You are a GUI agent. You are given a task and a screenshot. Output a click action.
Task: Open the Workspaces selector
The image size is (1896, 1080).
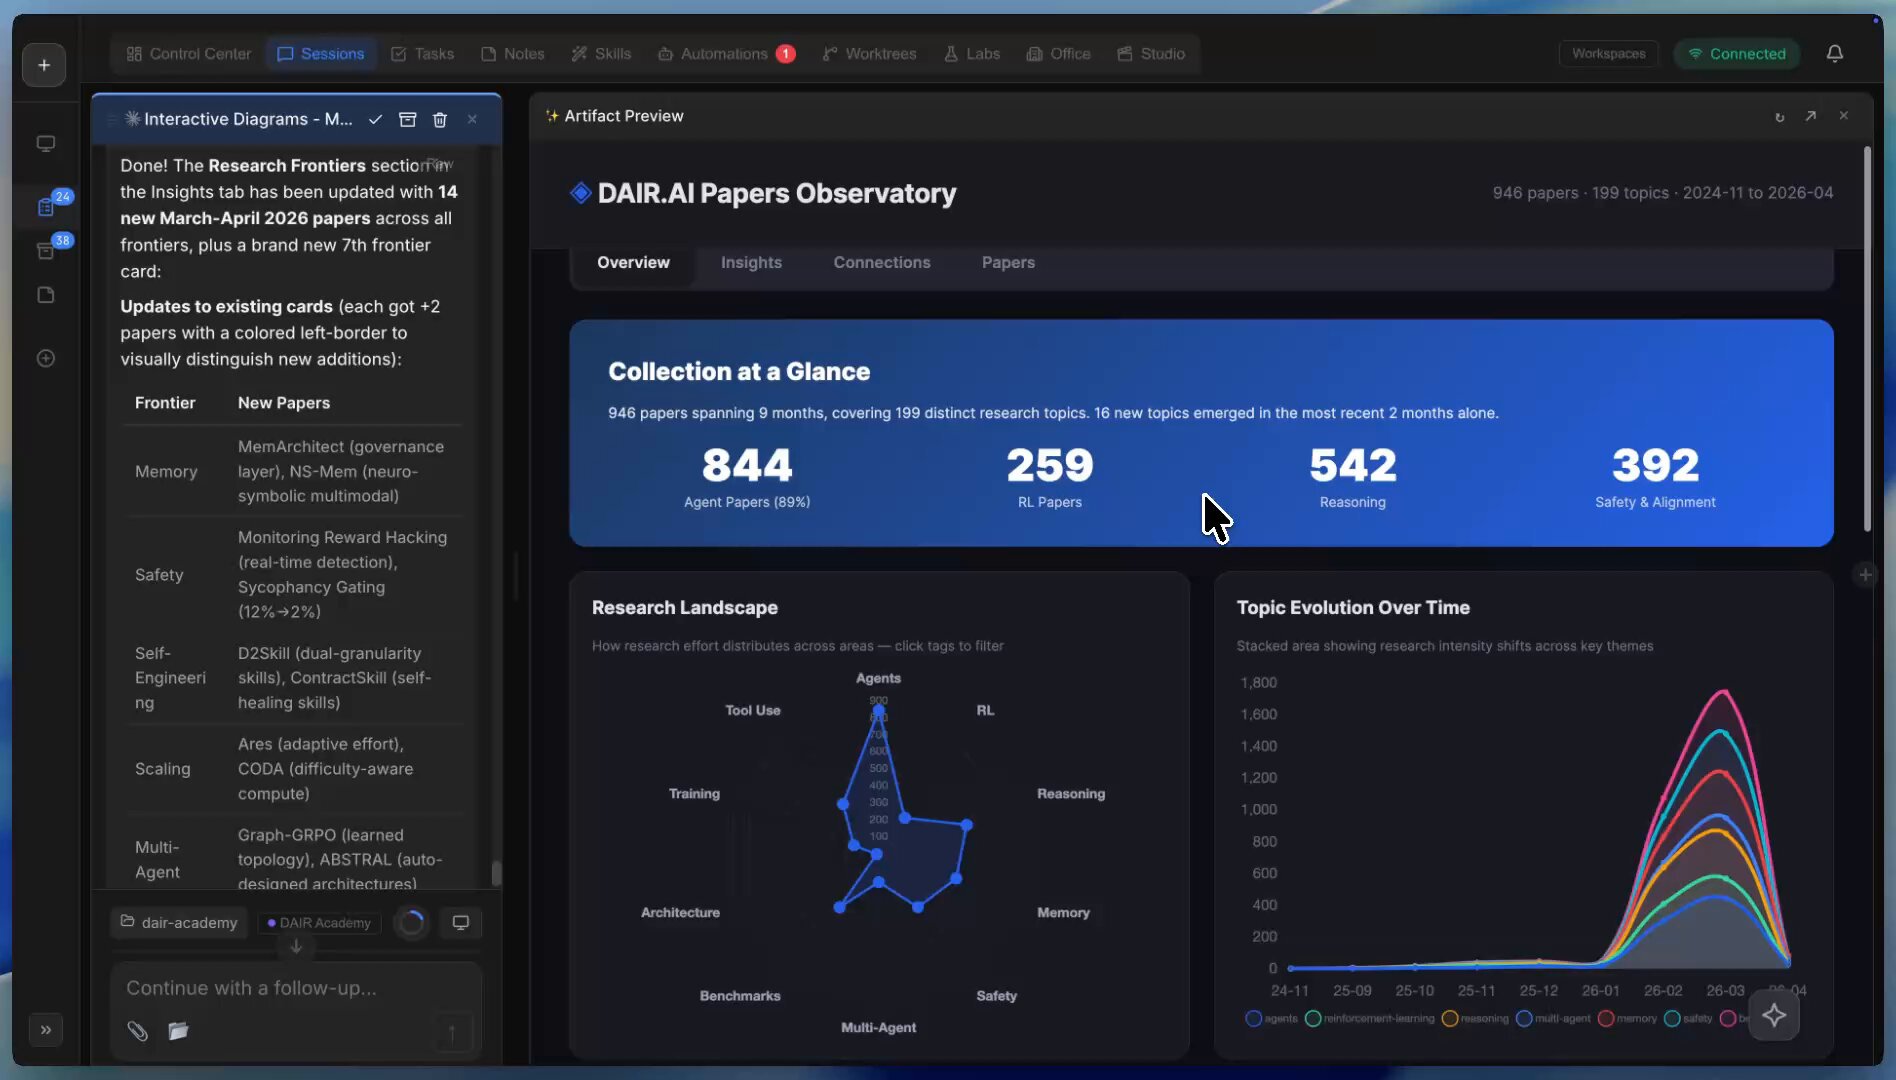[1608, 54]
